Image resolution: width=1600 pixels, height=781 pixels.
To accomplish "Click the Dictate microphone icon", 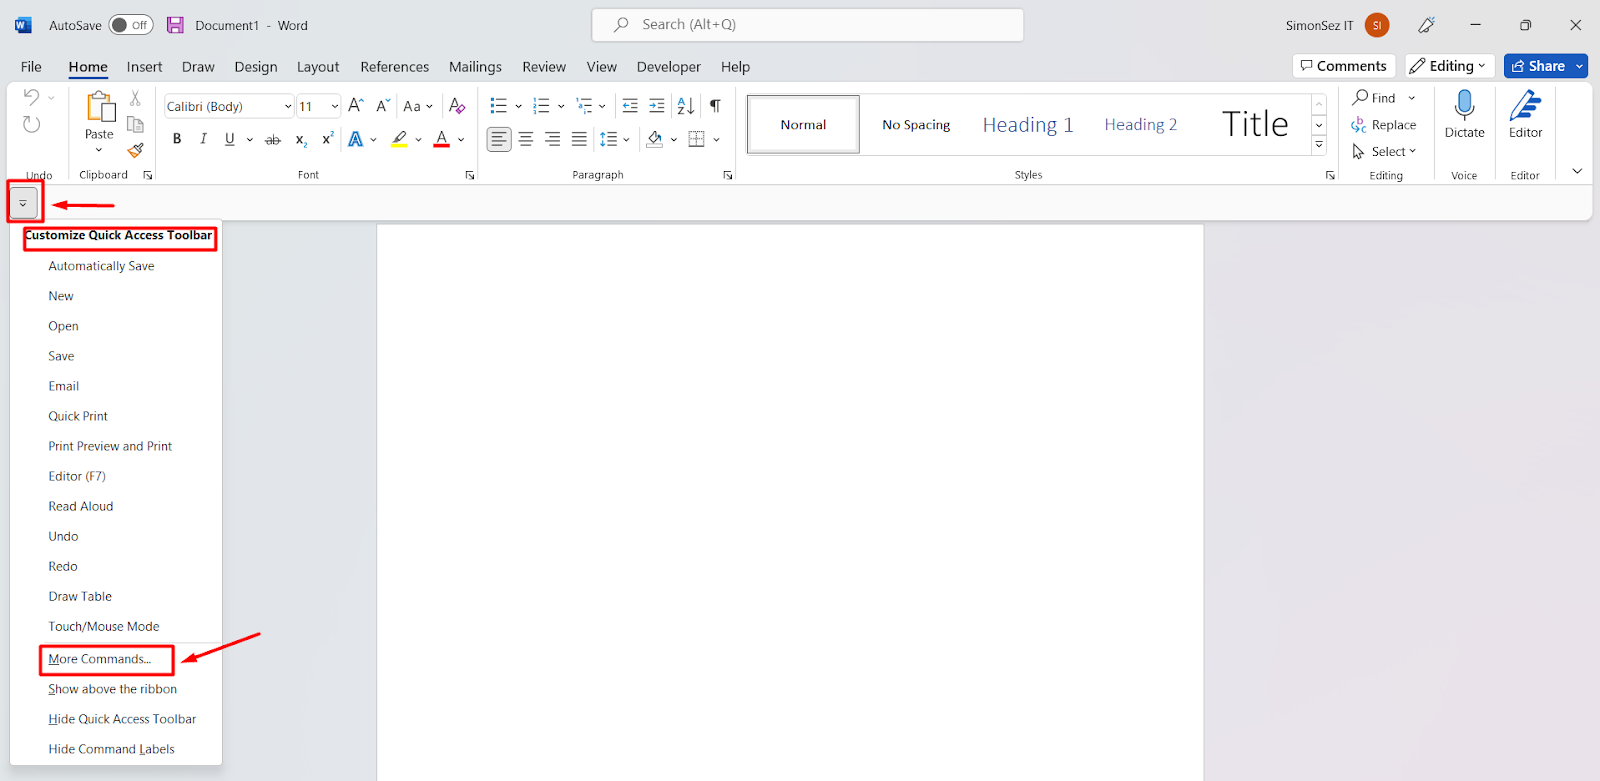I will click(1464, 104).
